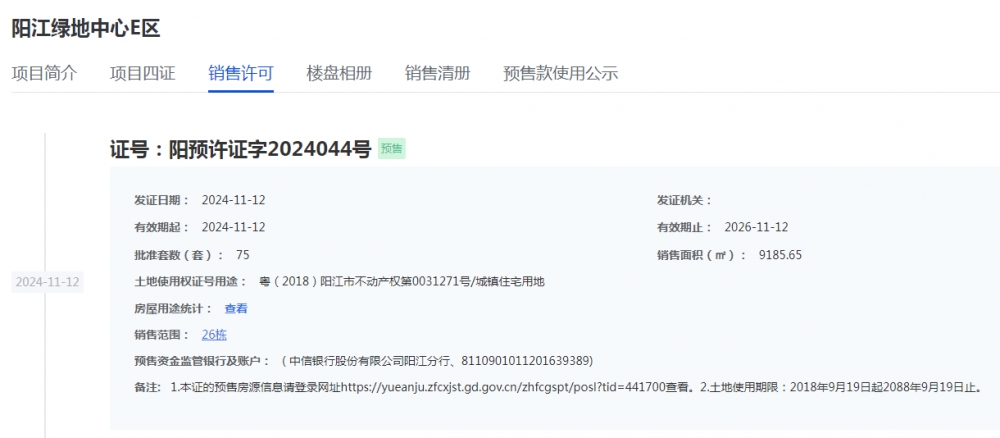Viewport: 1000px width, 438px height.
Task: Click the heading 证号：阳预许证字2024044号
Action: pyautogui.click(x=240, y=150)
